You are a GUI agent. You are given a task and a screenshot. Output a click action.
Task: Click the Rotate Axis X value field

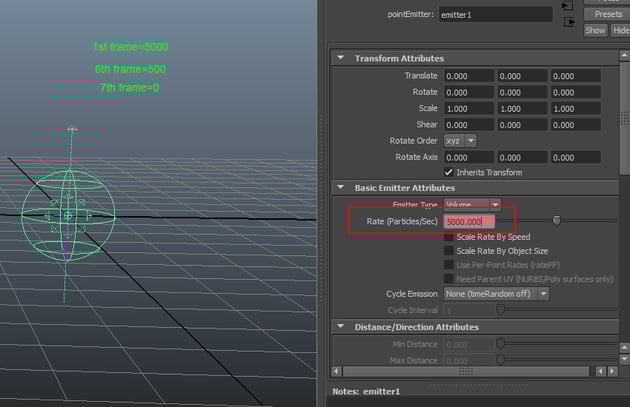[x=468, y=157]
